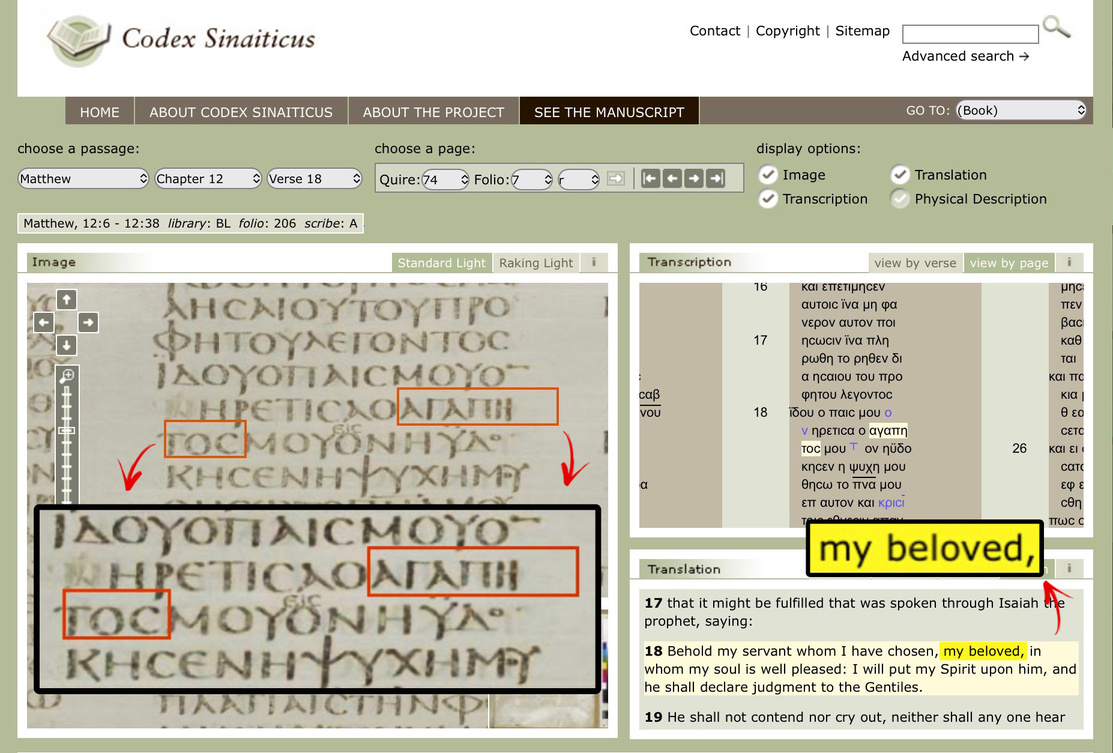1113x753 pixels.
Task: Switch to Standard Light tab
Action: click(442, 263)
